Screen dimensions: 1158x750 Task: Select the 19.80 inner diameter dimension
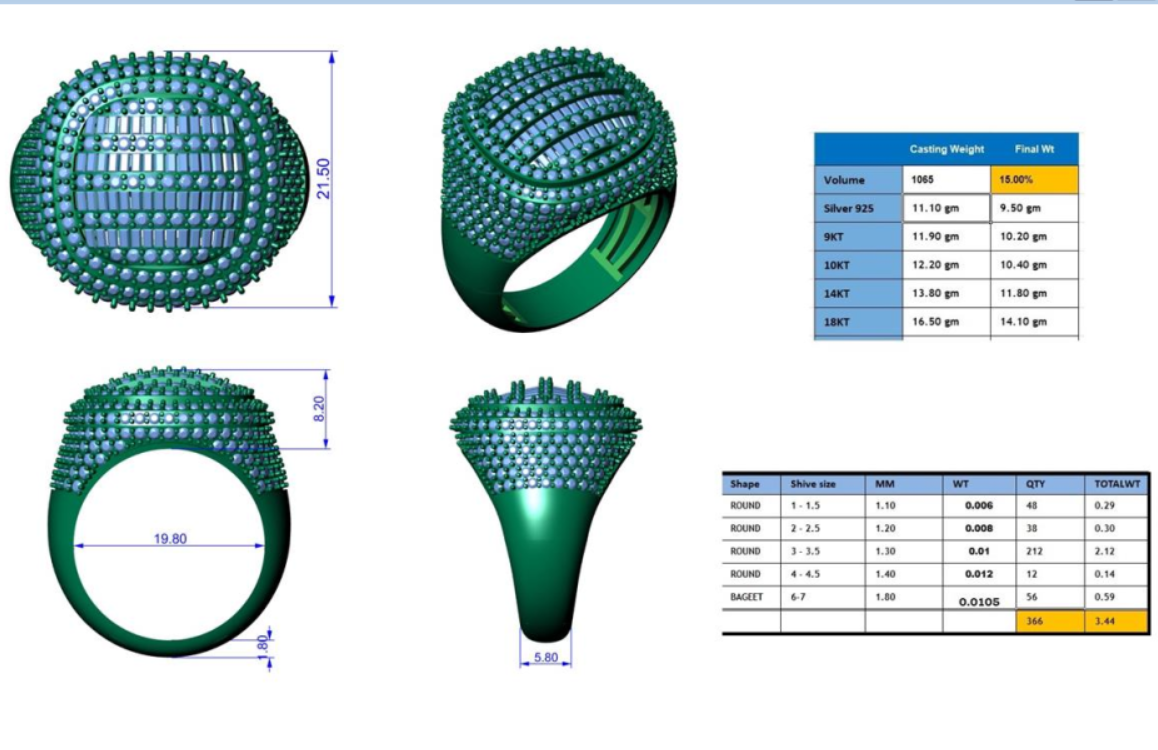tap(170, 539)
